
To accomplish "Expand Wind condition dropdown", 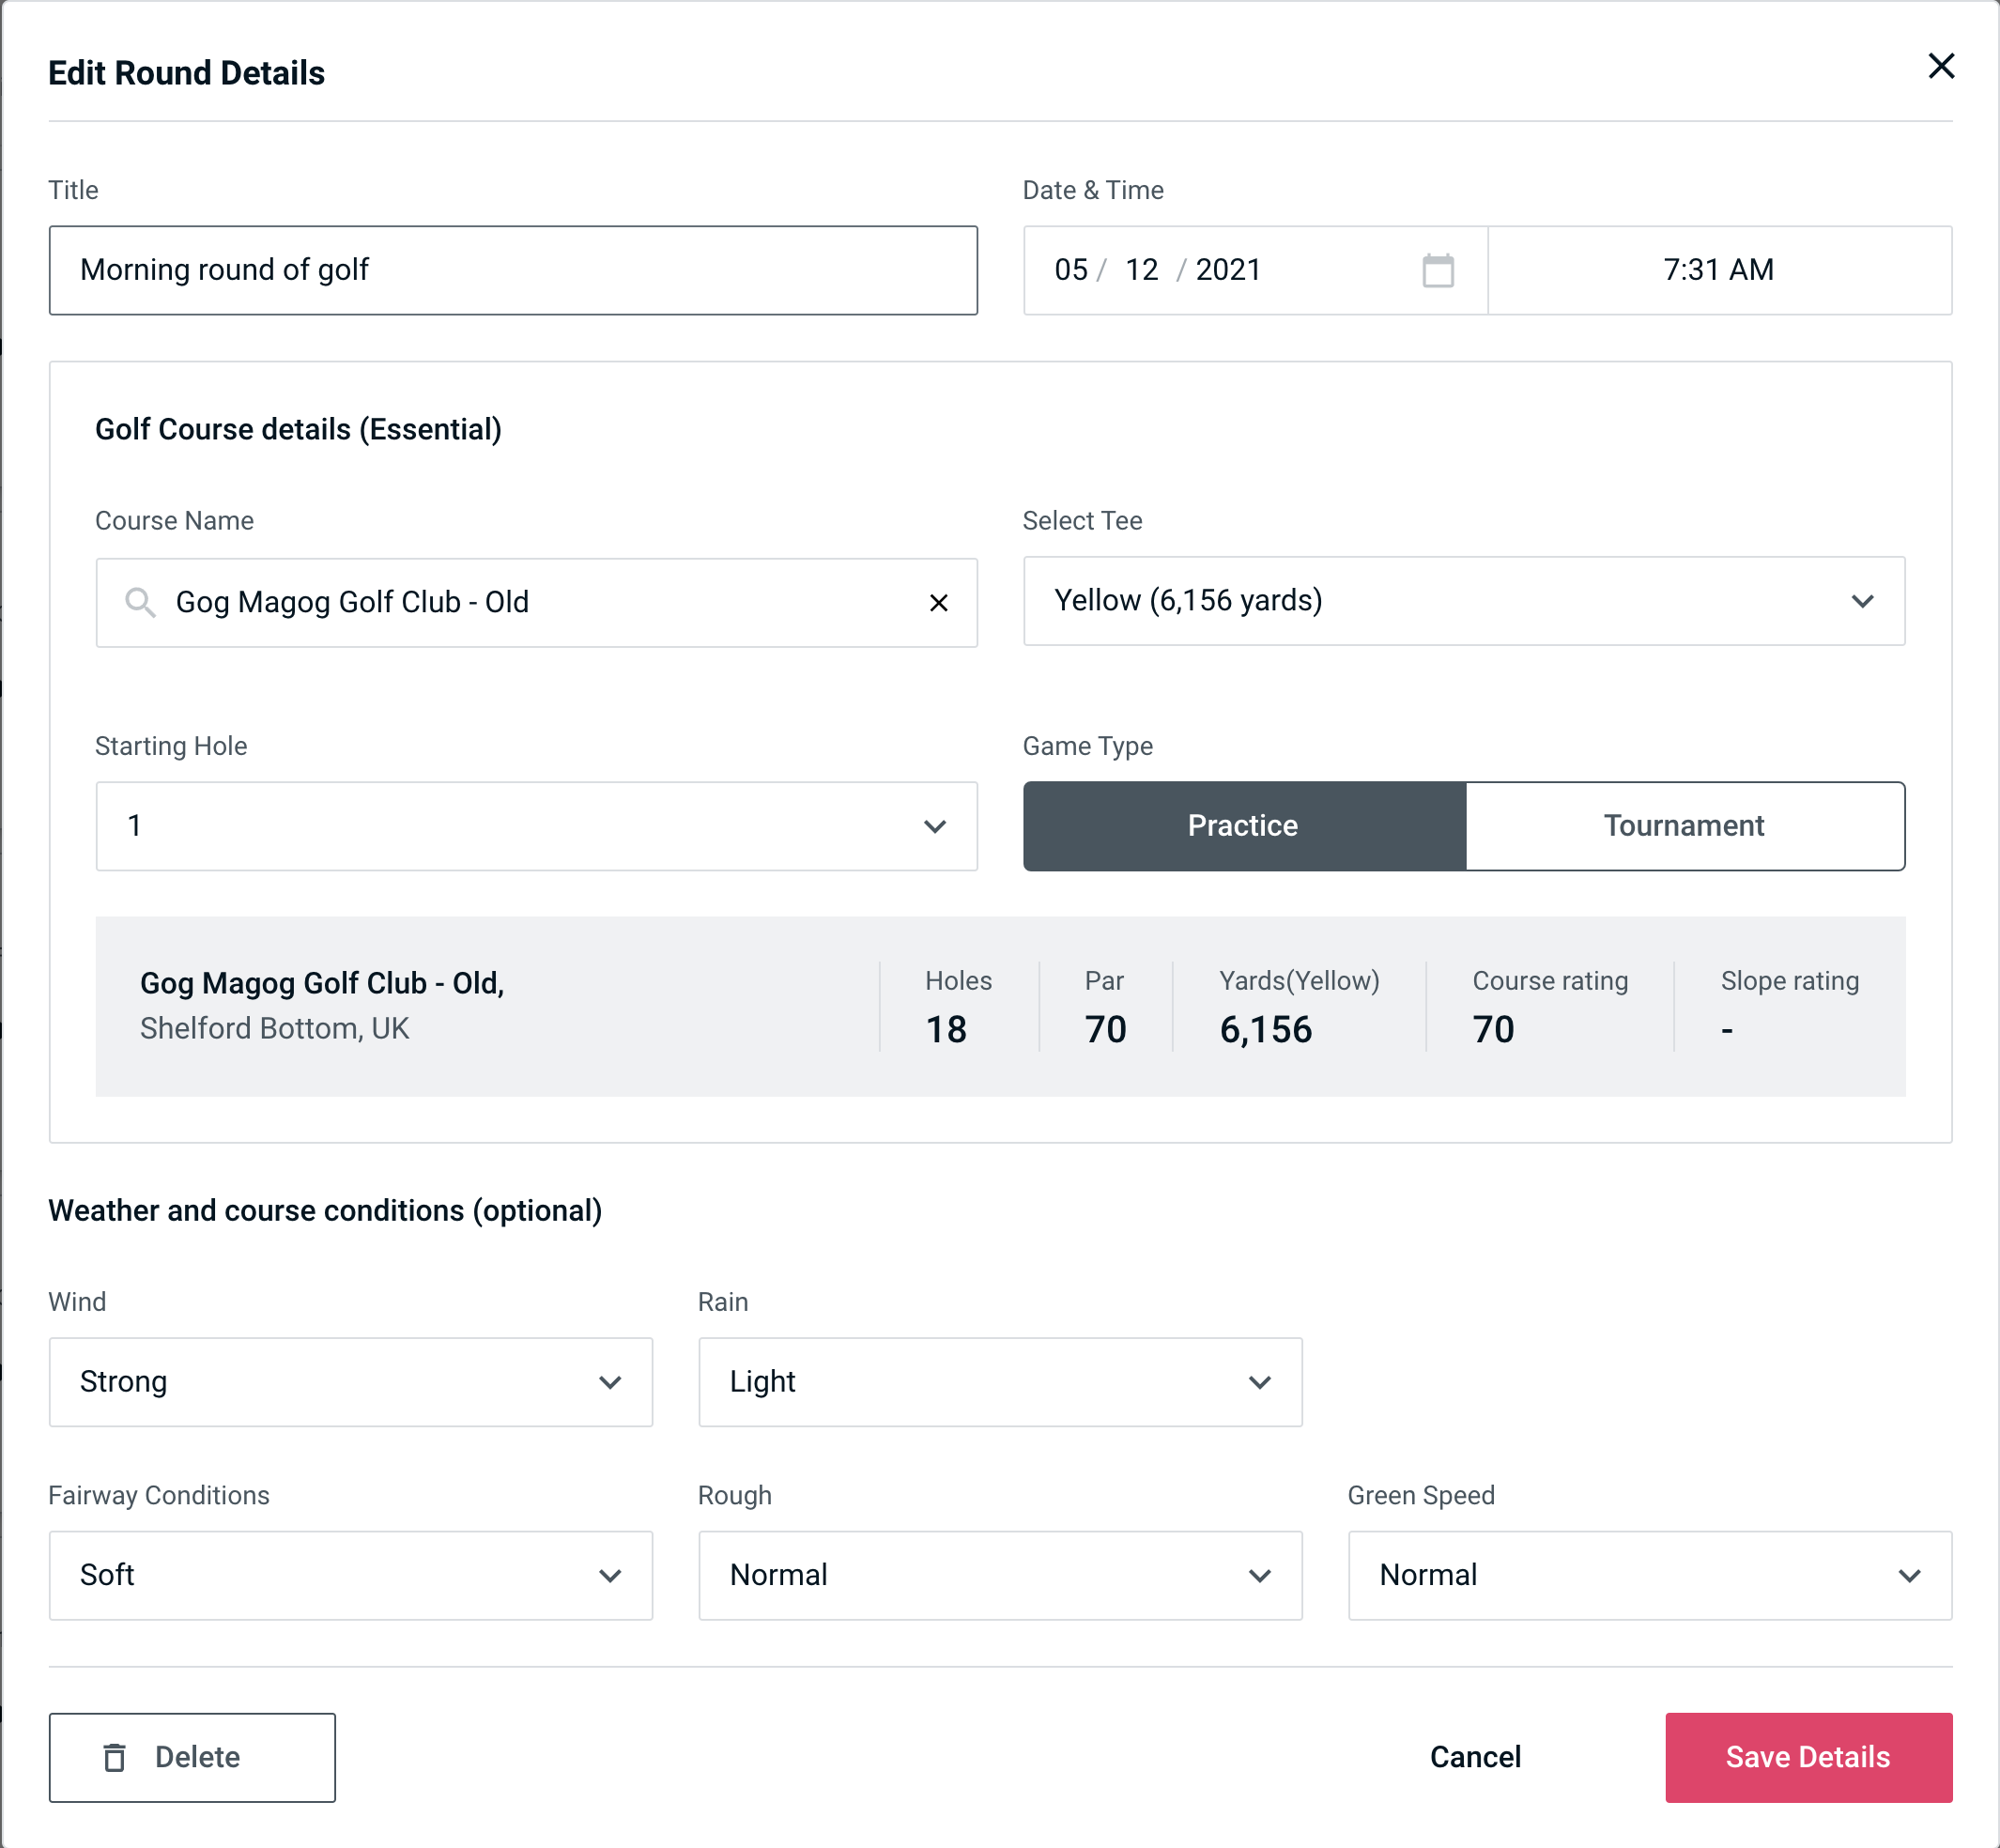I will click(350, 1381).
